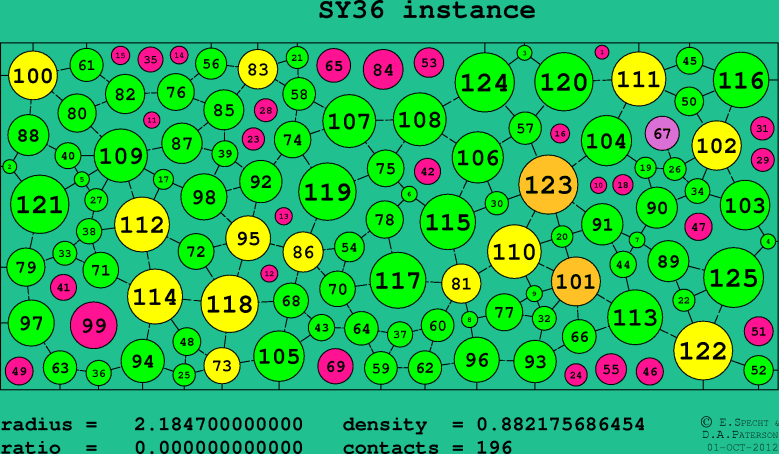This screenshot has width=779, height=454.
Task: Click the contacts count 196
Action: tap(494, 447)
